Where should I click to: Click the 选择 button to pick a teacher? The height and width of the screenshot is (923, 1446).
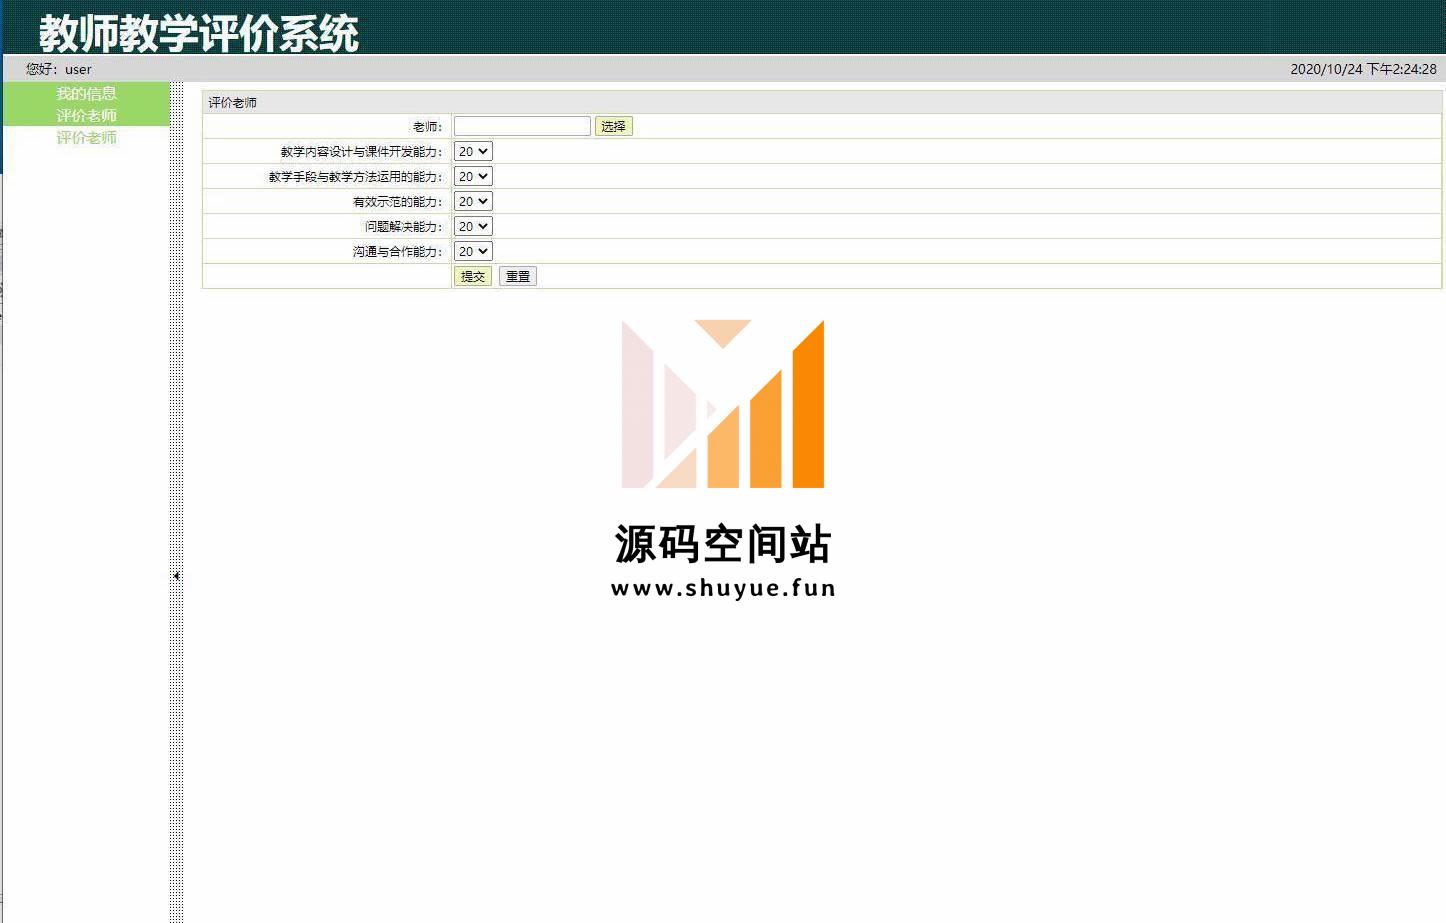click(x=613, y=126)
